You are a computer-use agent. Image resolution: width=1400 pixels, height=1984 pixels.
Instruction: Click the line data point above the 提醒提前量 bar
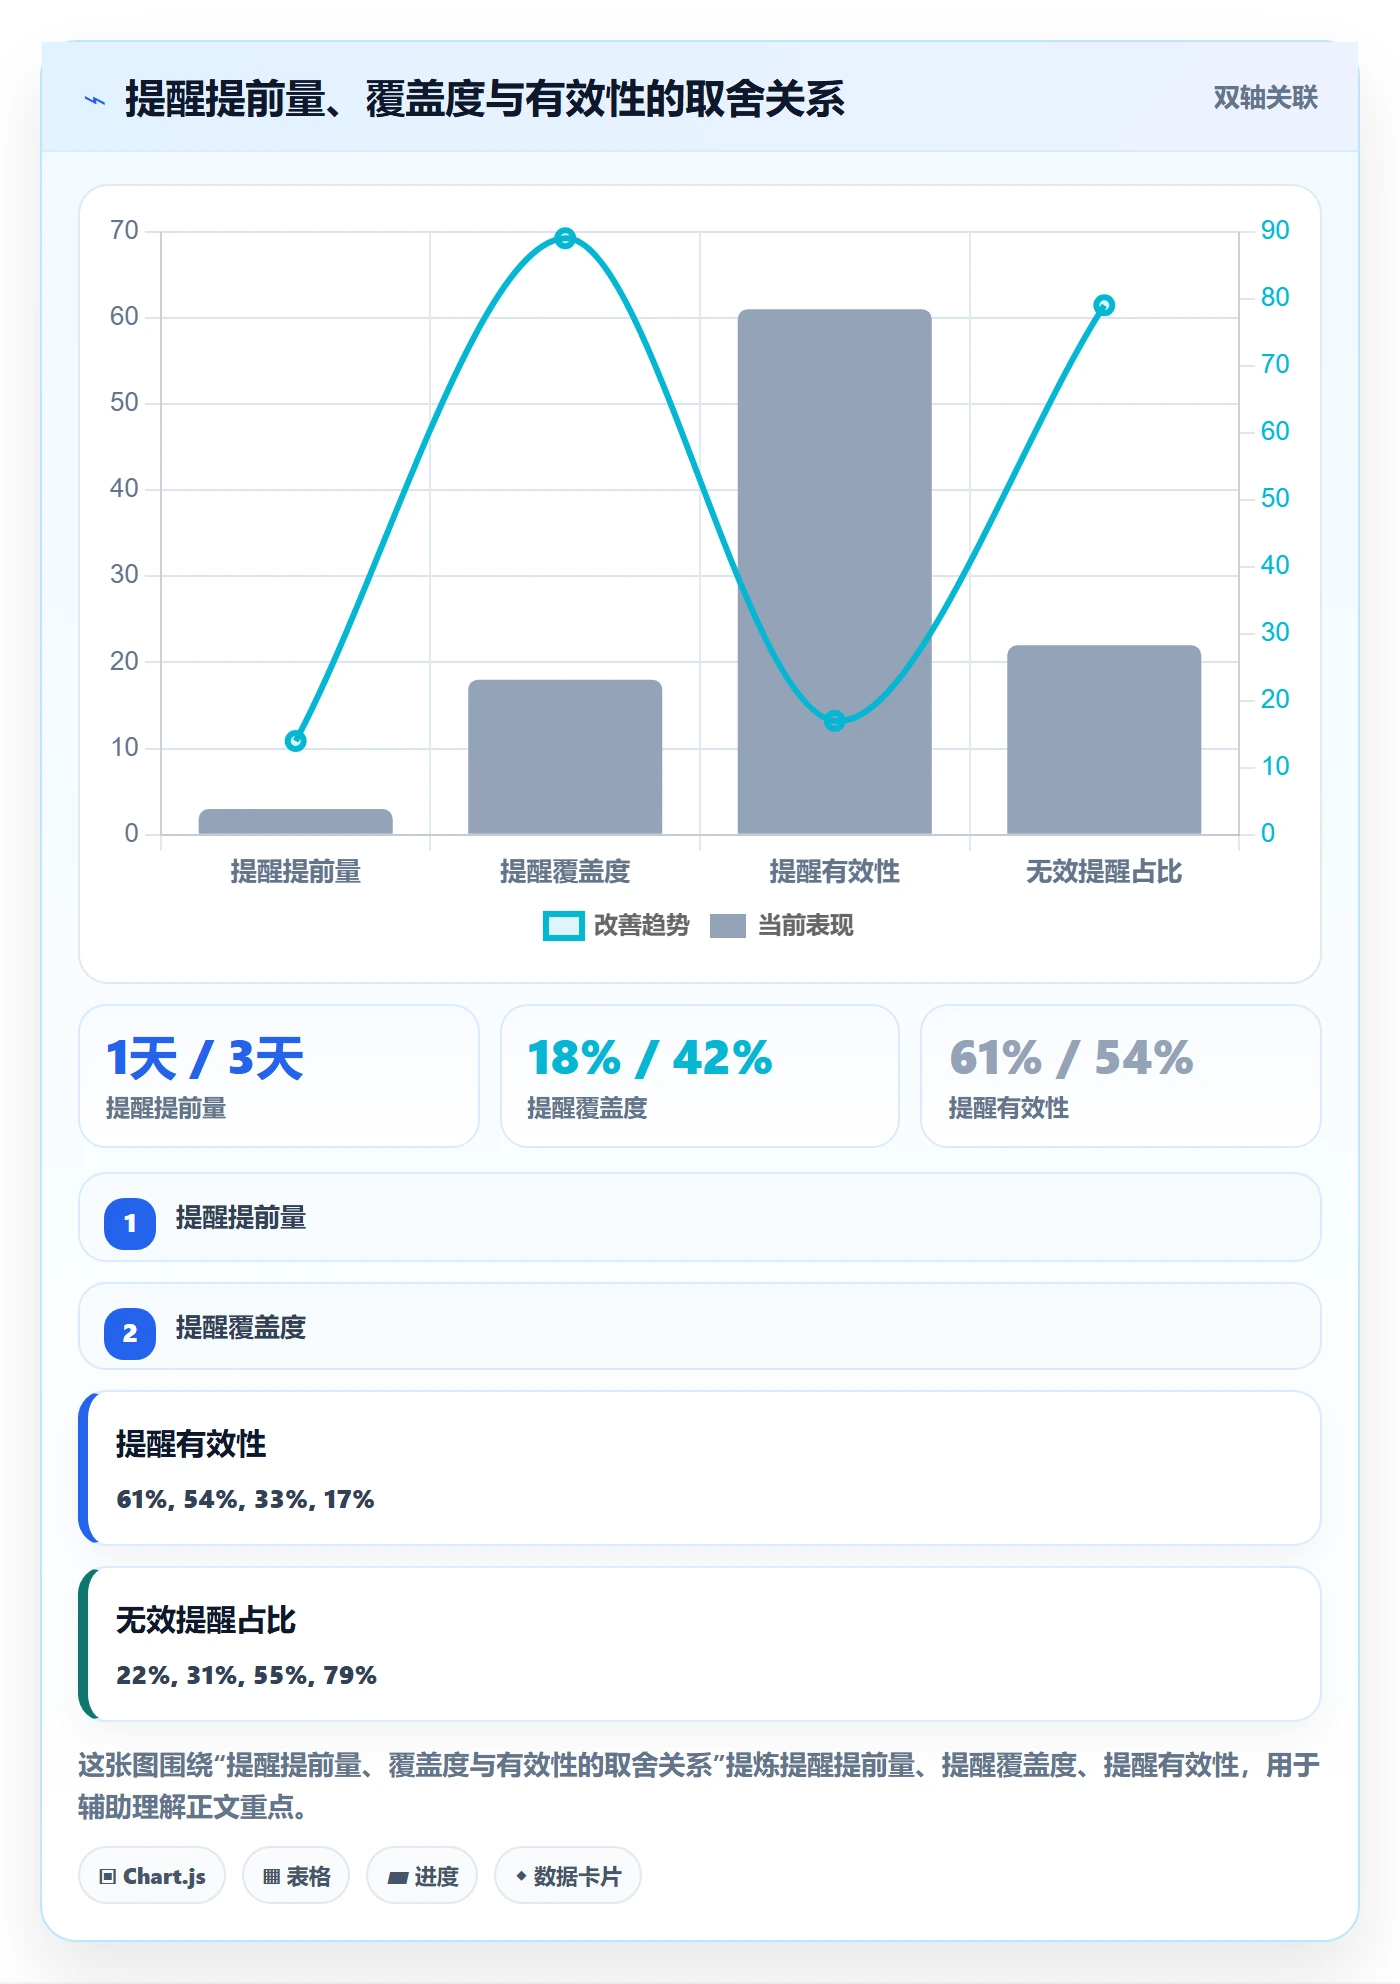pos(296,741)
